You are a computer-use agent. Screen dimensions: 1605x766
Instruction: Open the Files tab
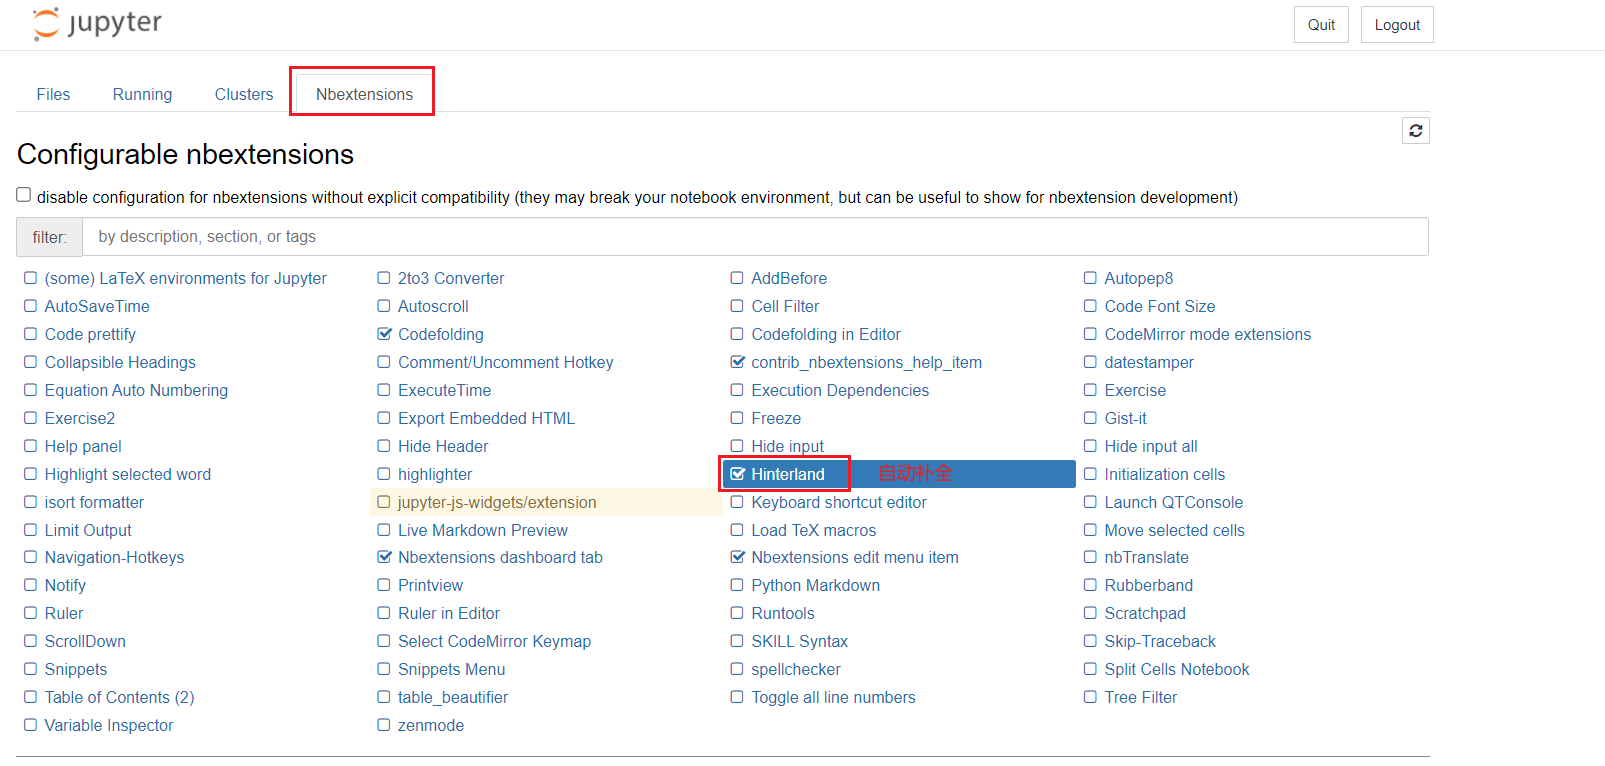point(53,94)
